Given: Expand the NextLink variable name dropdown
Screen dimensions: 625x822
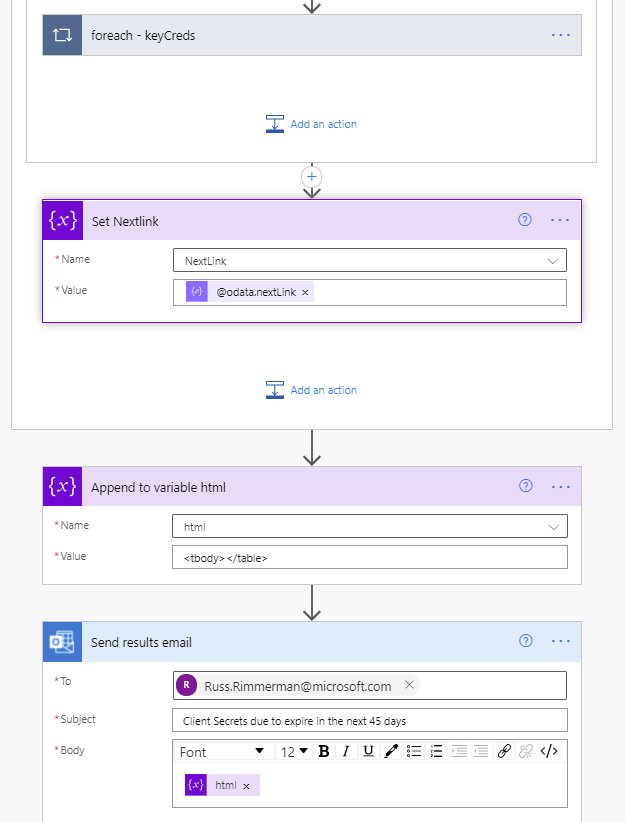Looking at the screenshot, I should click(553, 260).
